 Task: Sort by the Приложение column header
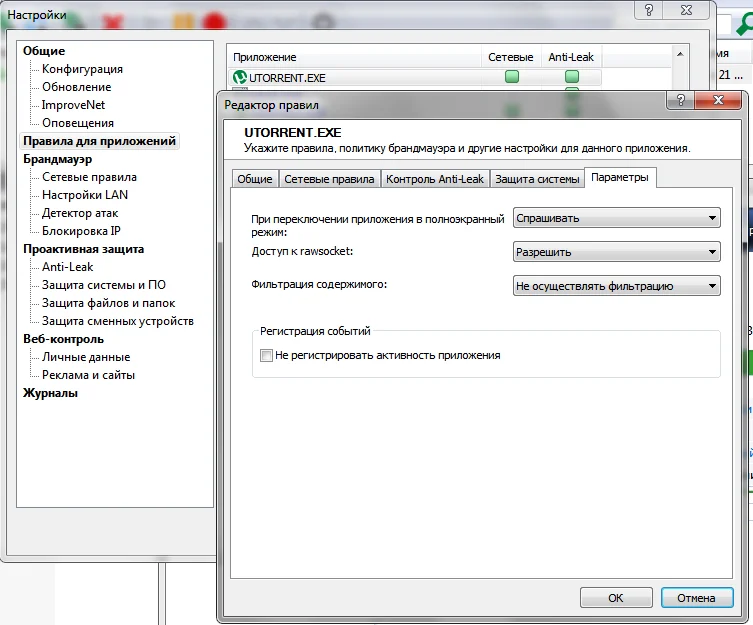354,57
